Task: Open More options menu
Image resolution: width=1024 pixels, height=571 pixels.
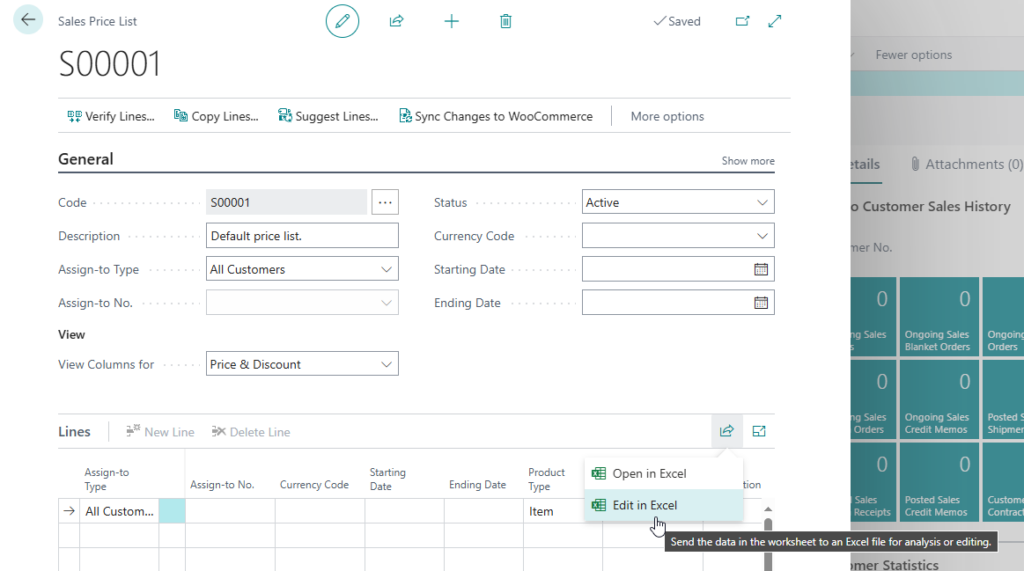Action: [x=667, y=116]
